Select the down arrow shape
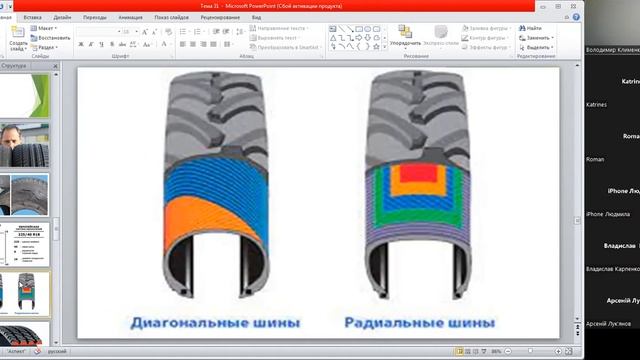The width and height of the screenshot is (640, 360). click(367, 38)
